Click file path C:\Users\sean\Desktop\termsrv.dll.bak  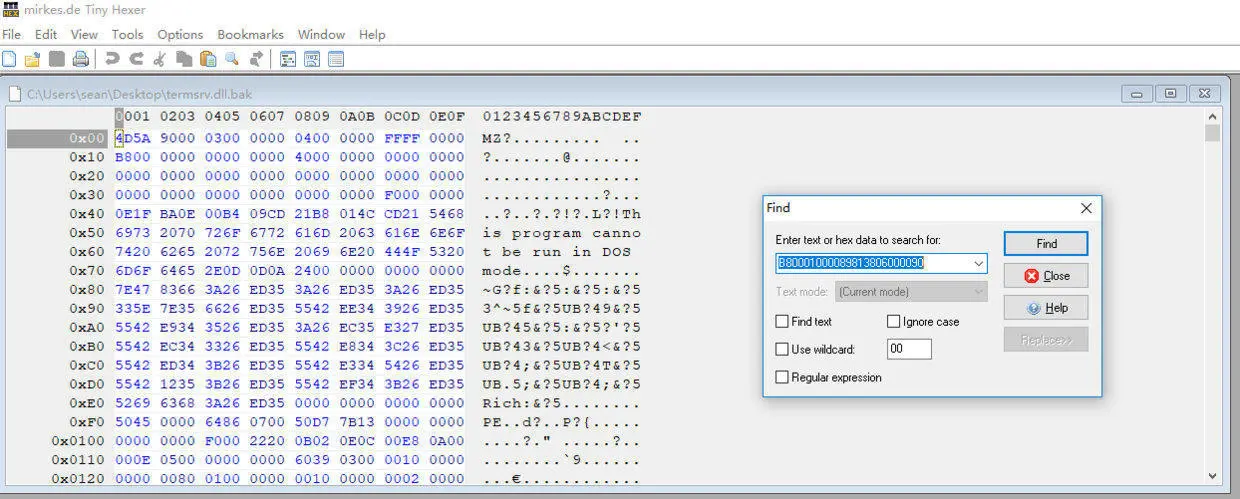139,95
